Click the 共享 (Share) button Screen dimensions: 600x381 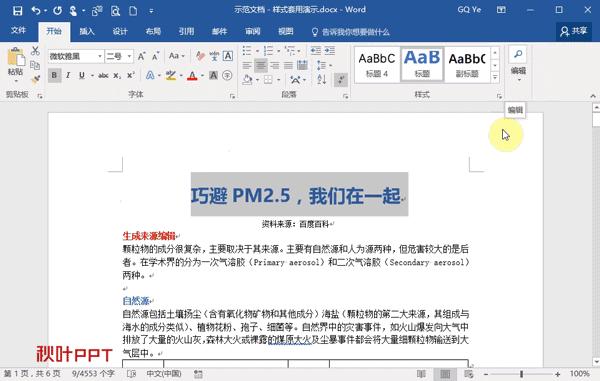click(574, 31)
